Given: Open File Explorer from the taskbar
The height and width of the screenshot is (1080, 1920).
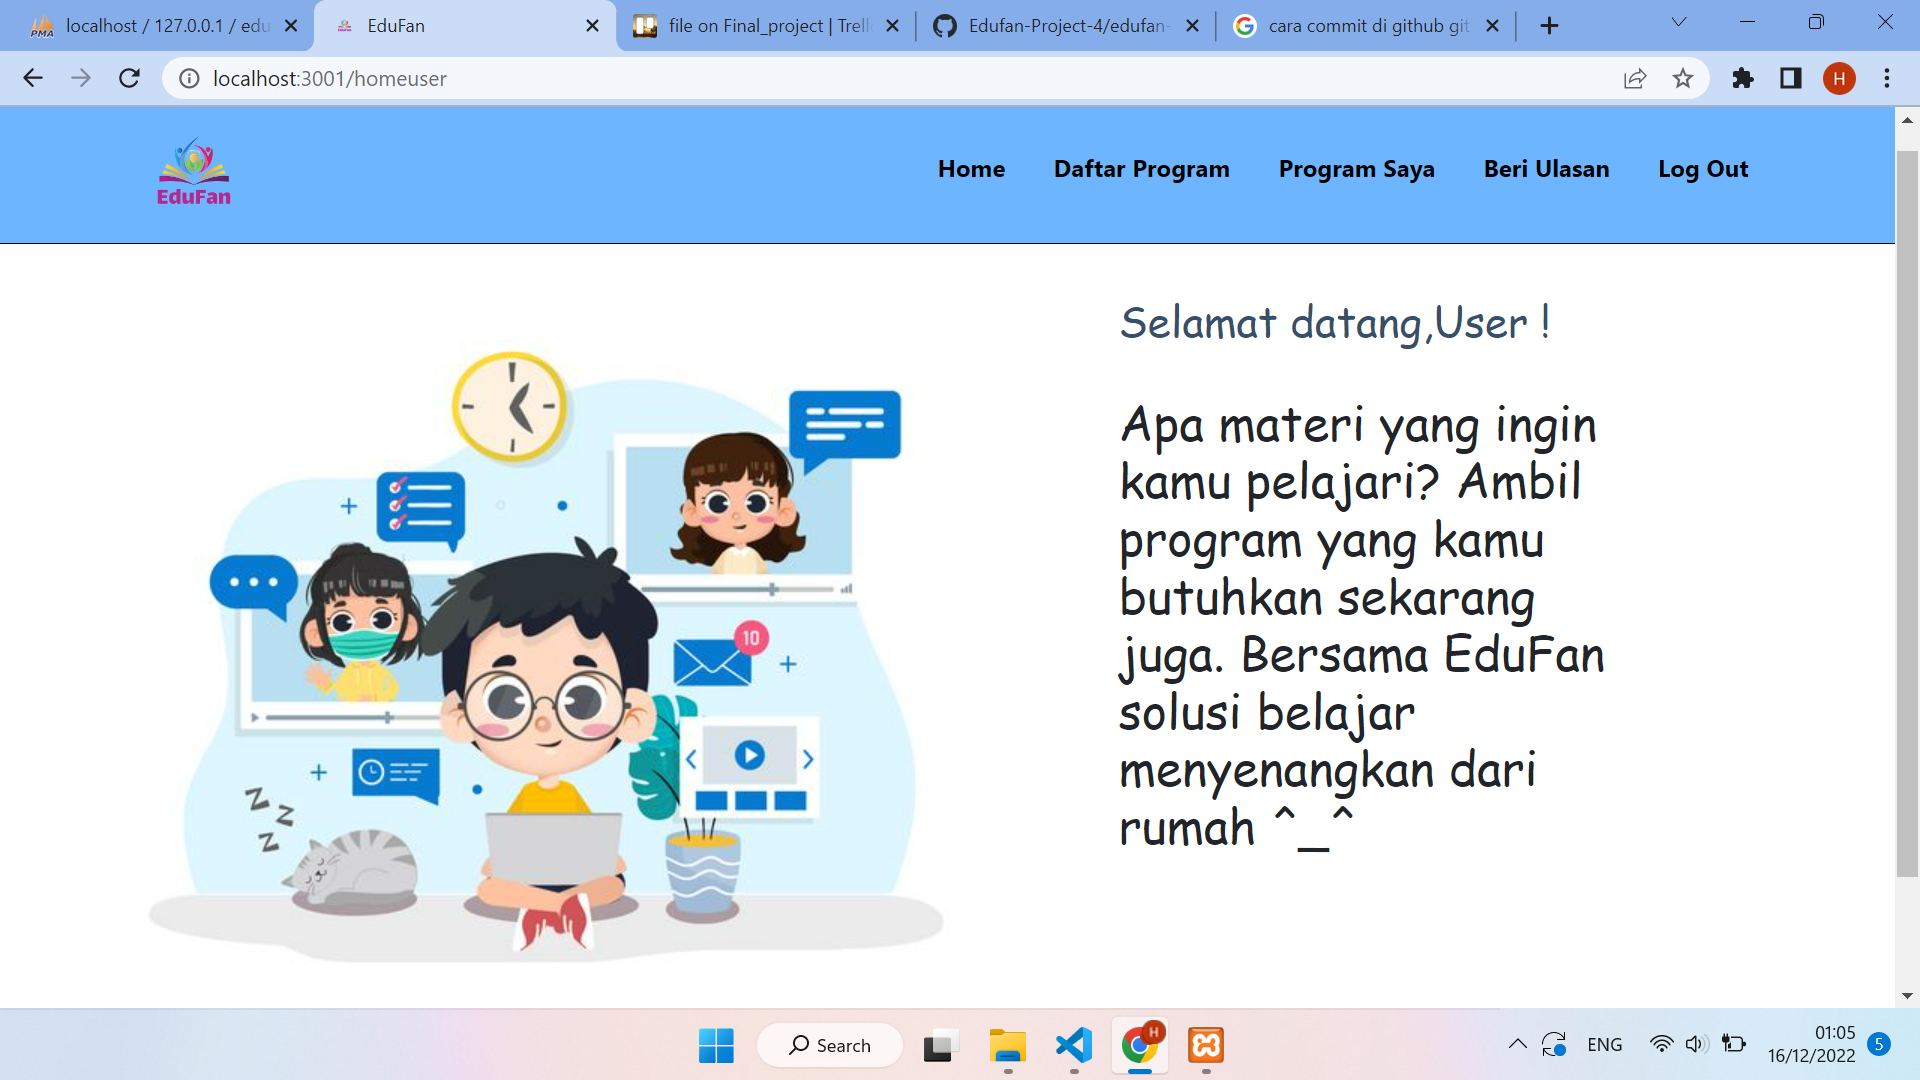Looking at the screenshot, I should 1007,1047.
